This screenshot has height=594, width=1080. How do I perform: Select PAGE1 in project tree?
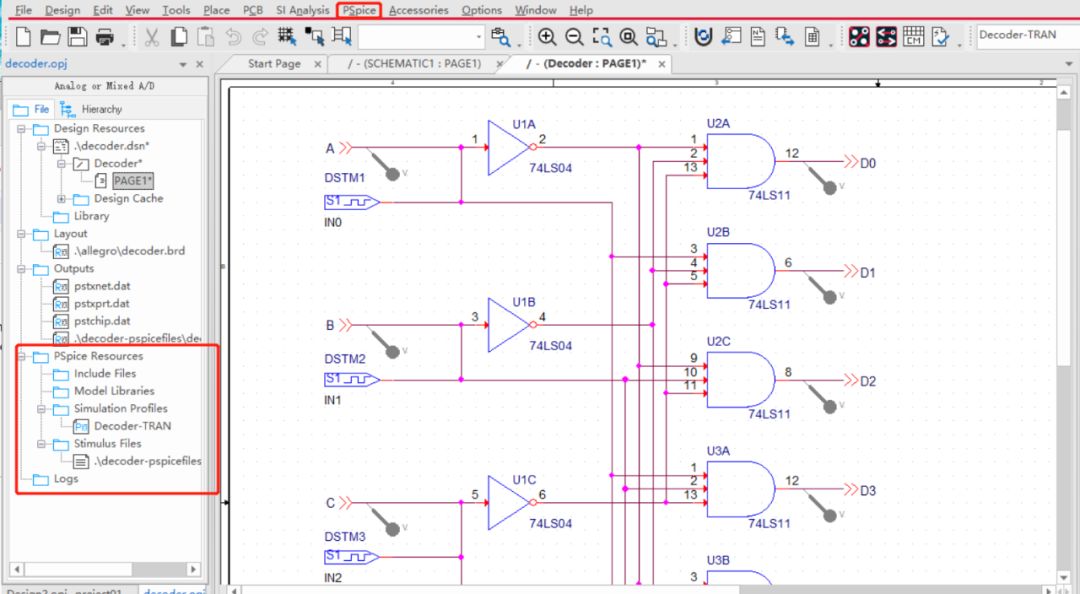pyautogui.click(x=133, y=181)
